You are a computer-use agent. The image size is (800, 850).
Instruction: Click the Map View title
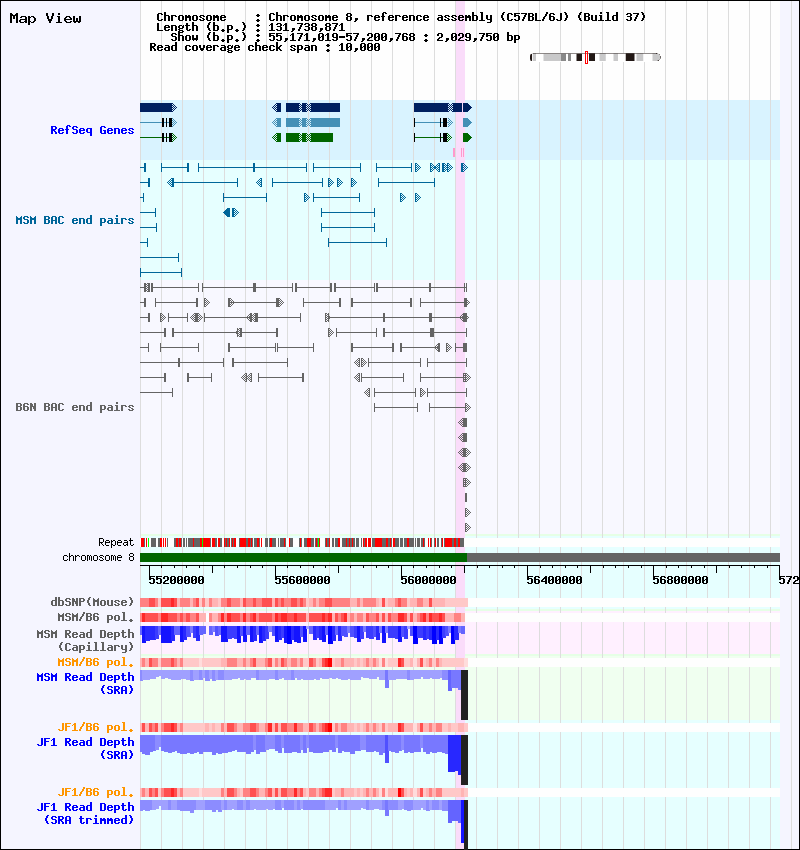pyautogui.click(x=46, y=18)
